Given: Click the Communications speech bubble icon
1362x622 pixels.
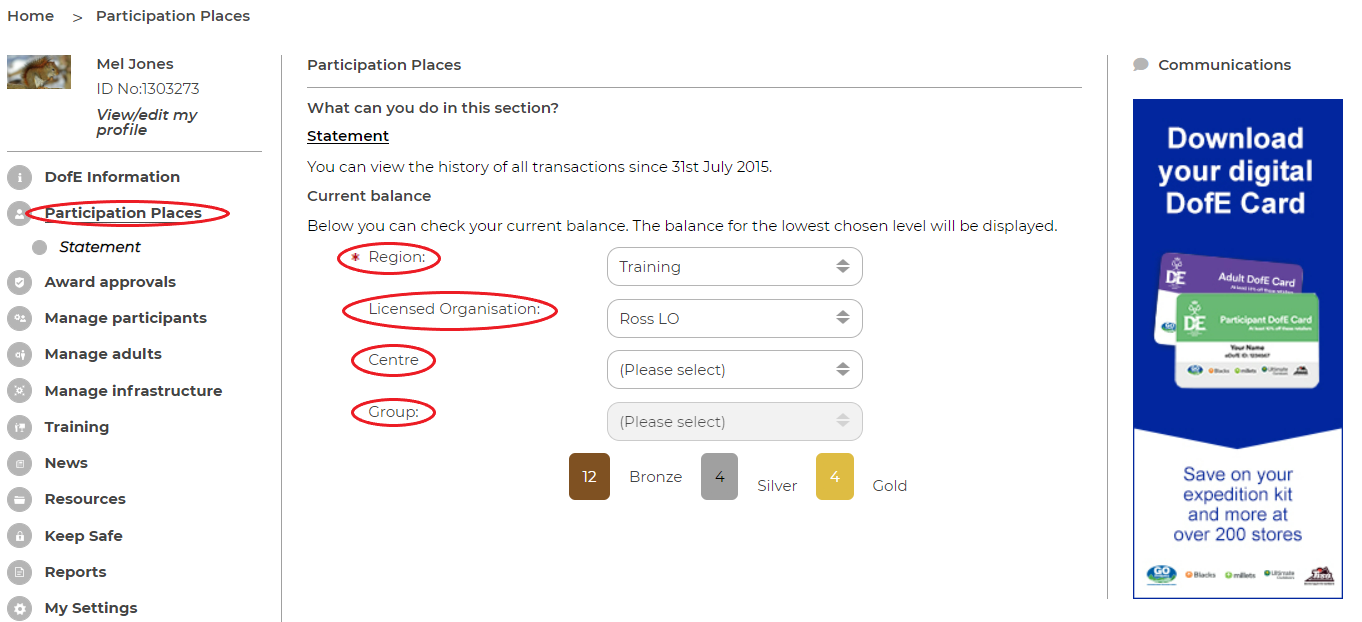Looking at the screenshot, I should [1141, 65].
